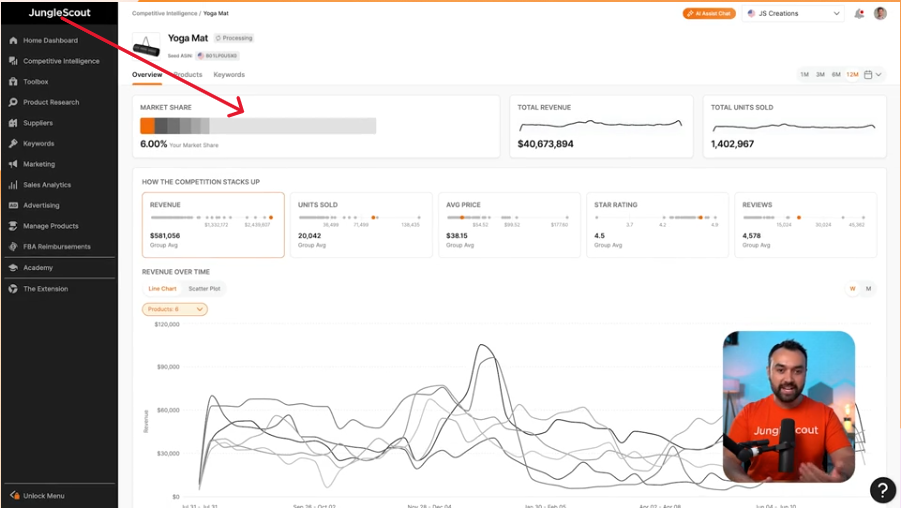901x508 pixels.
Task: Select the 1M time range
Action: tap(804, 75)
